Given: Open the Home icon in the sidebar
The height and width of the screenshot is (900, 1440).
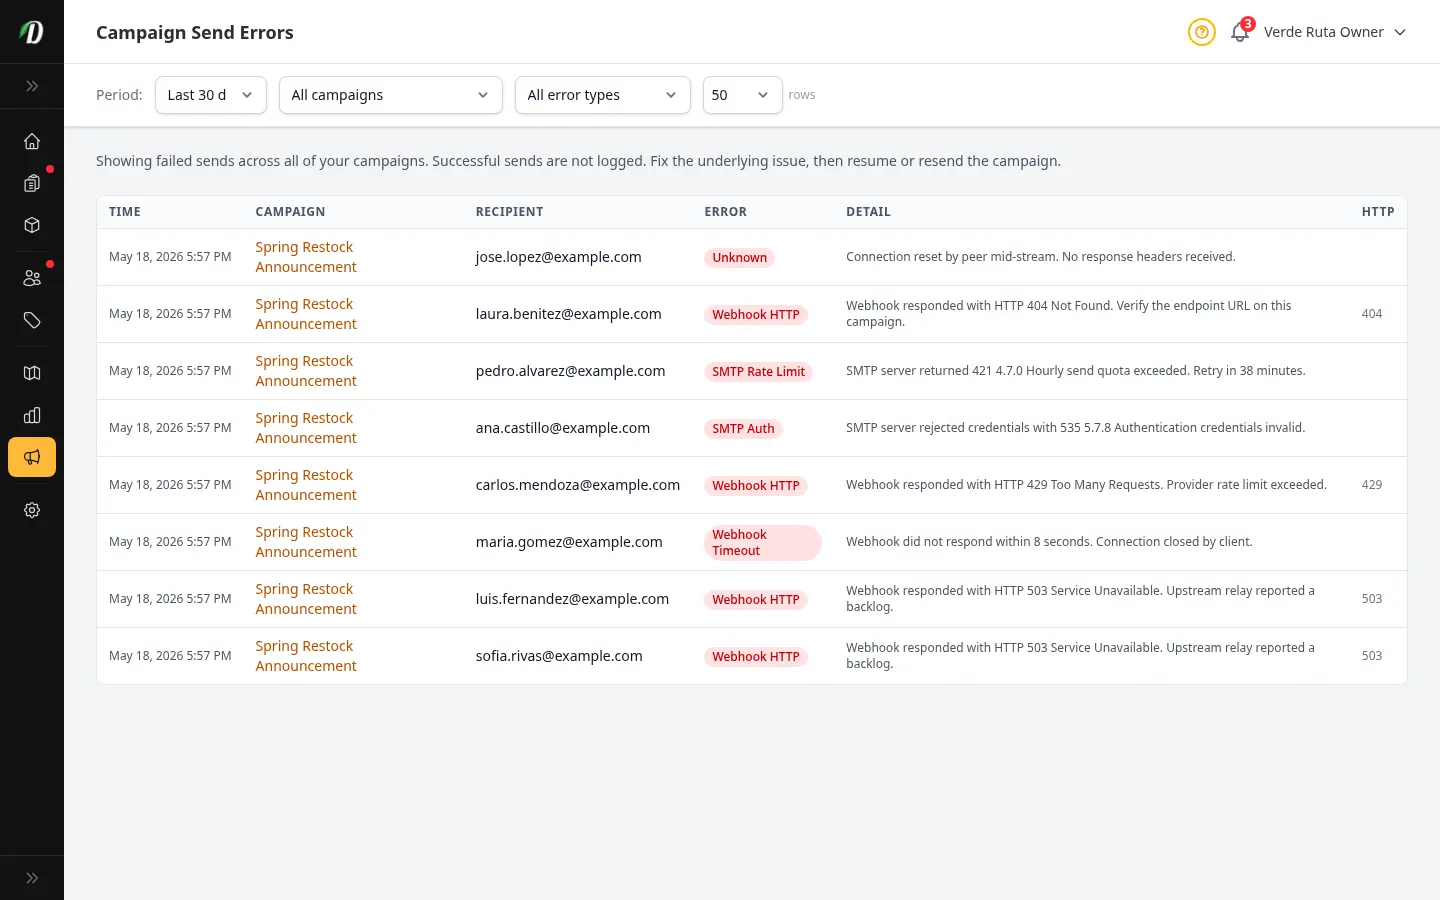Looking at the screenshot, I should (32, 141).
